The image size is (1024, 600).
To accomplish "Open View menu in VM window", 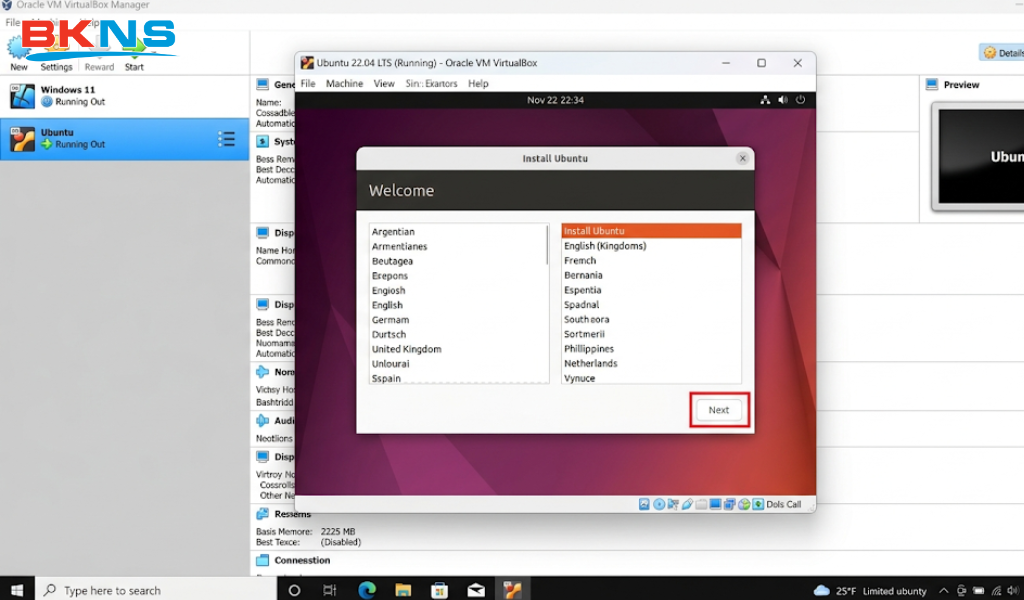I will coord(384,84).
